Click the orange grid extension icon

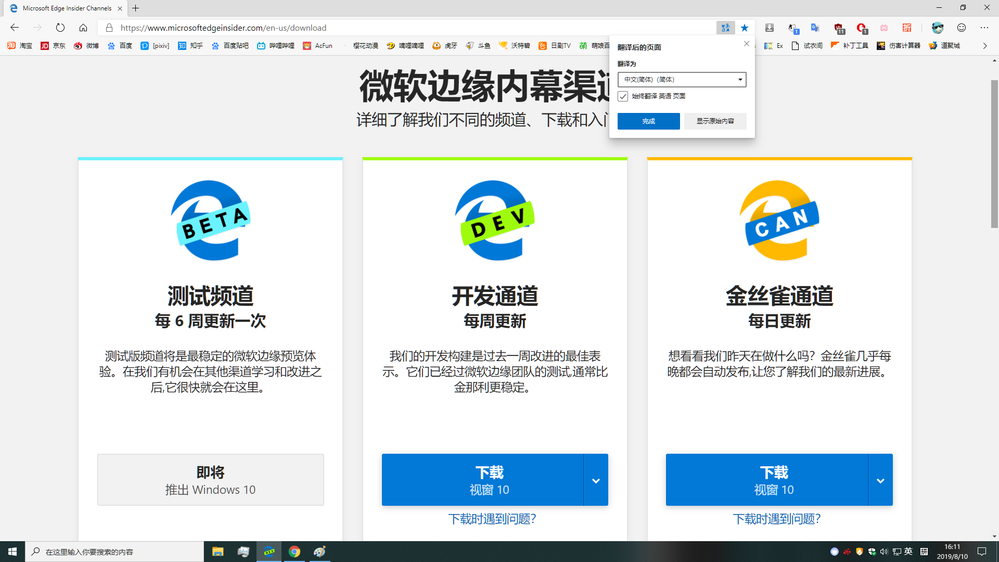pos(907,28)
